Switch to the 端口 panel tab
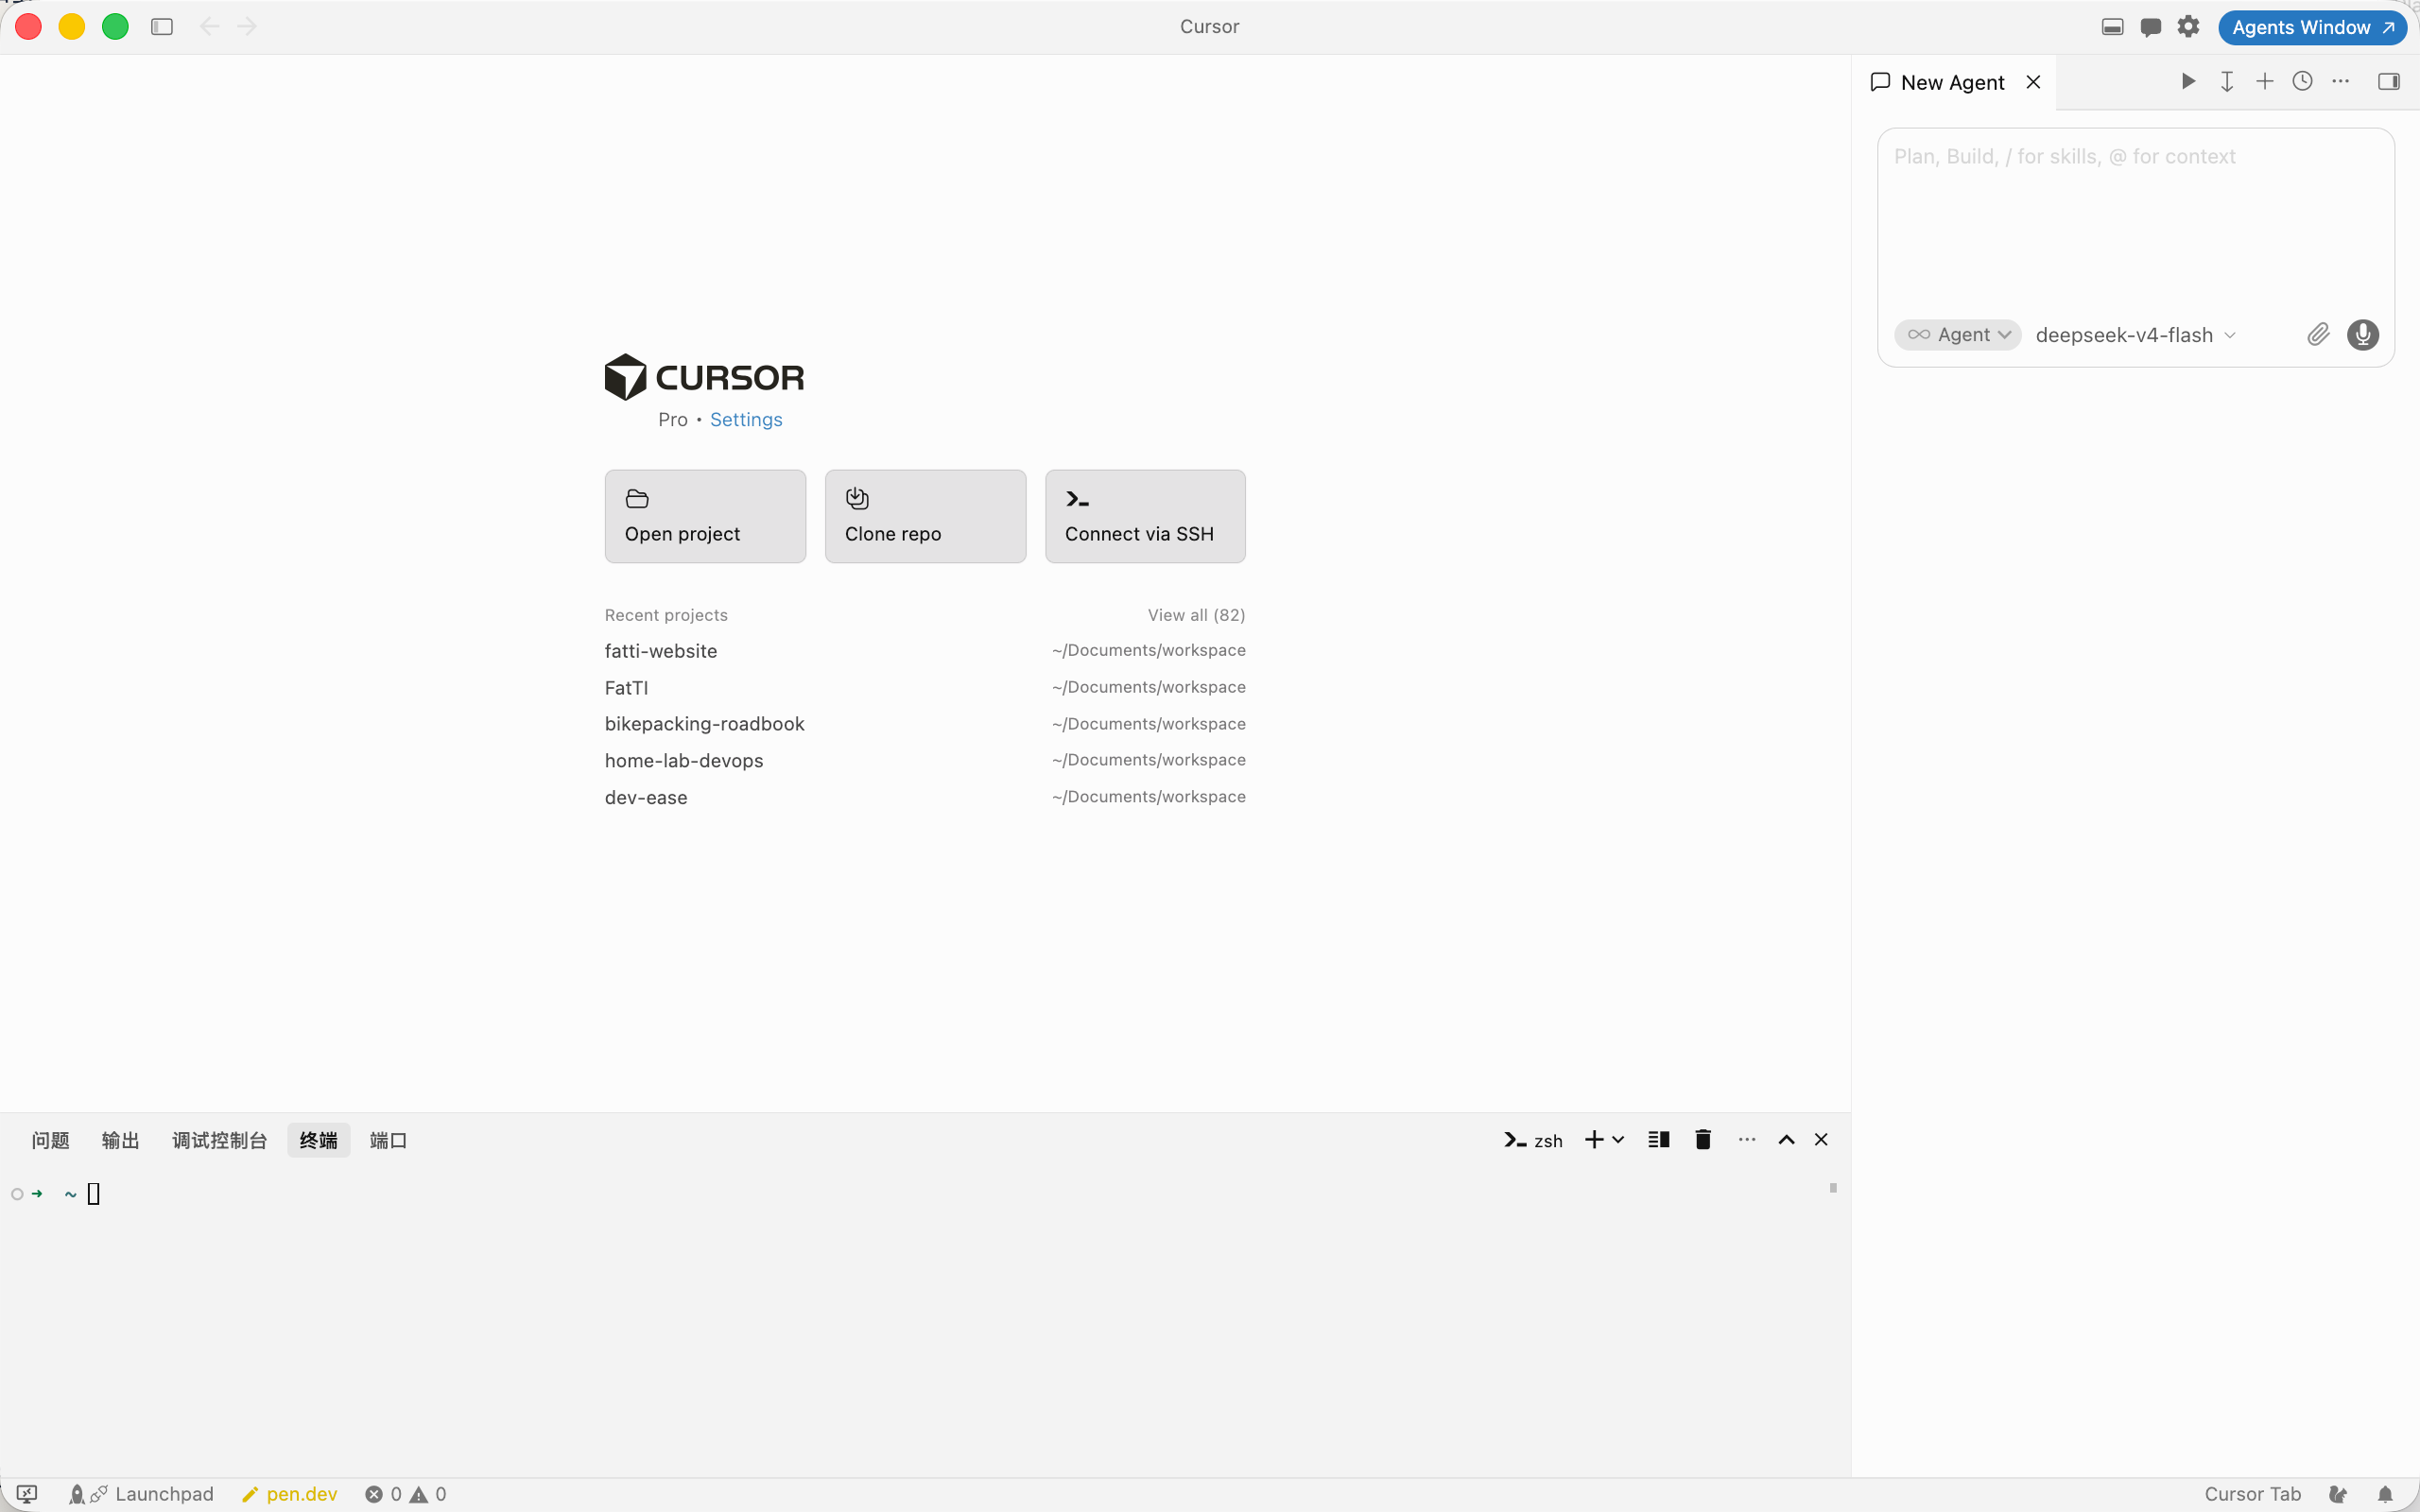This screenshot has width=2420, height=1512. coord(388,1140)
